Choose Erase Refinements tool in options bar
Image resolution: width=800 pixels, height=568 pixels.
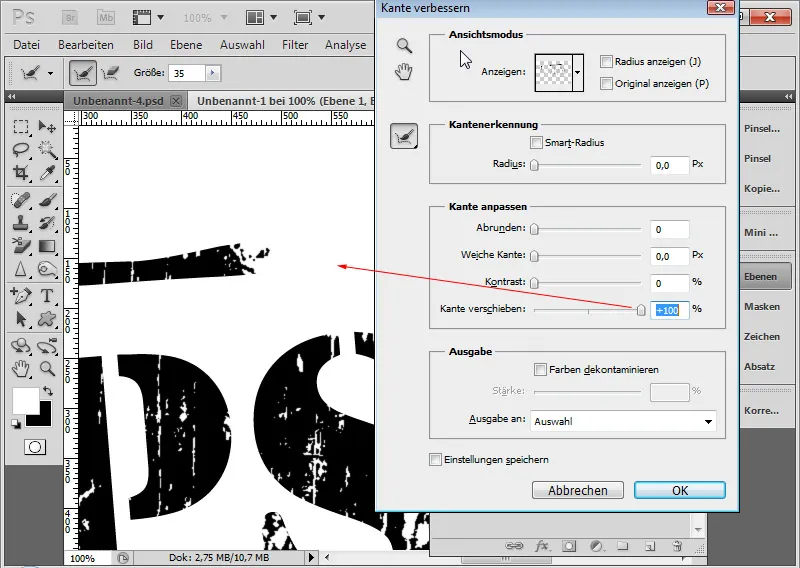tap(110, 73)
